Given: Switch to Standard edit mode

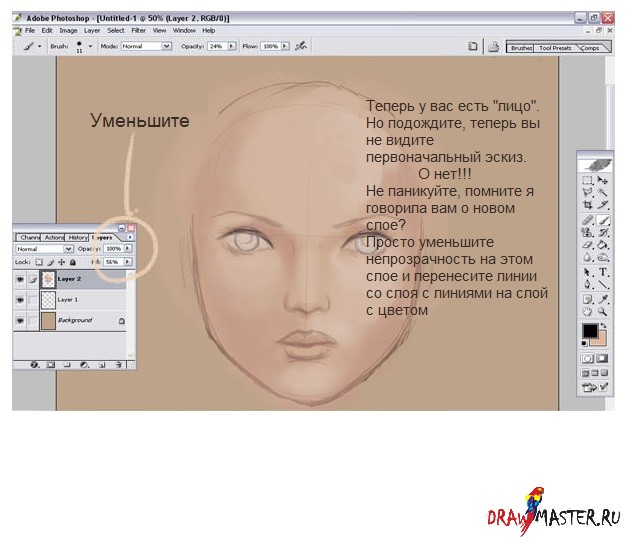Looking at the screenshot, I should 588,359.
